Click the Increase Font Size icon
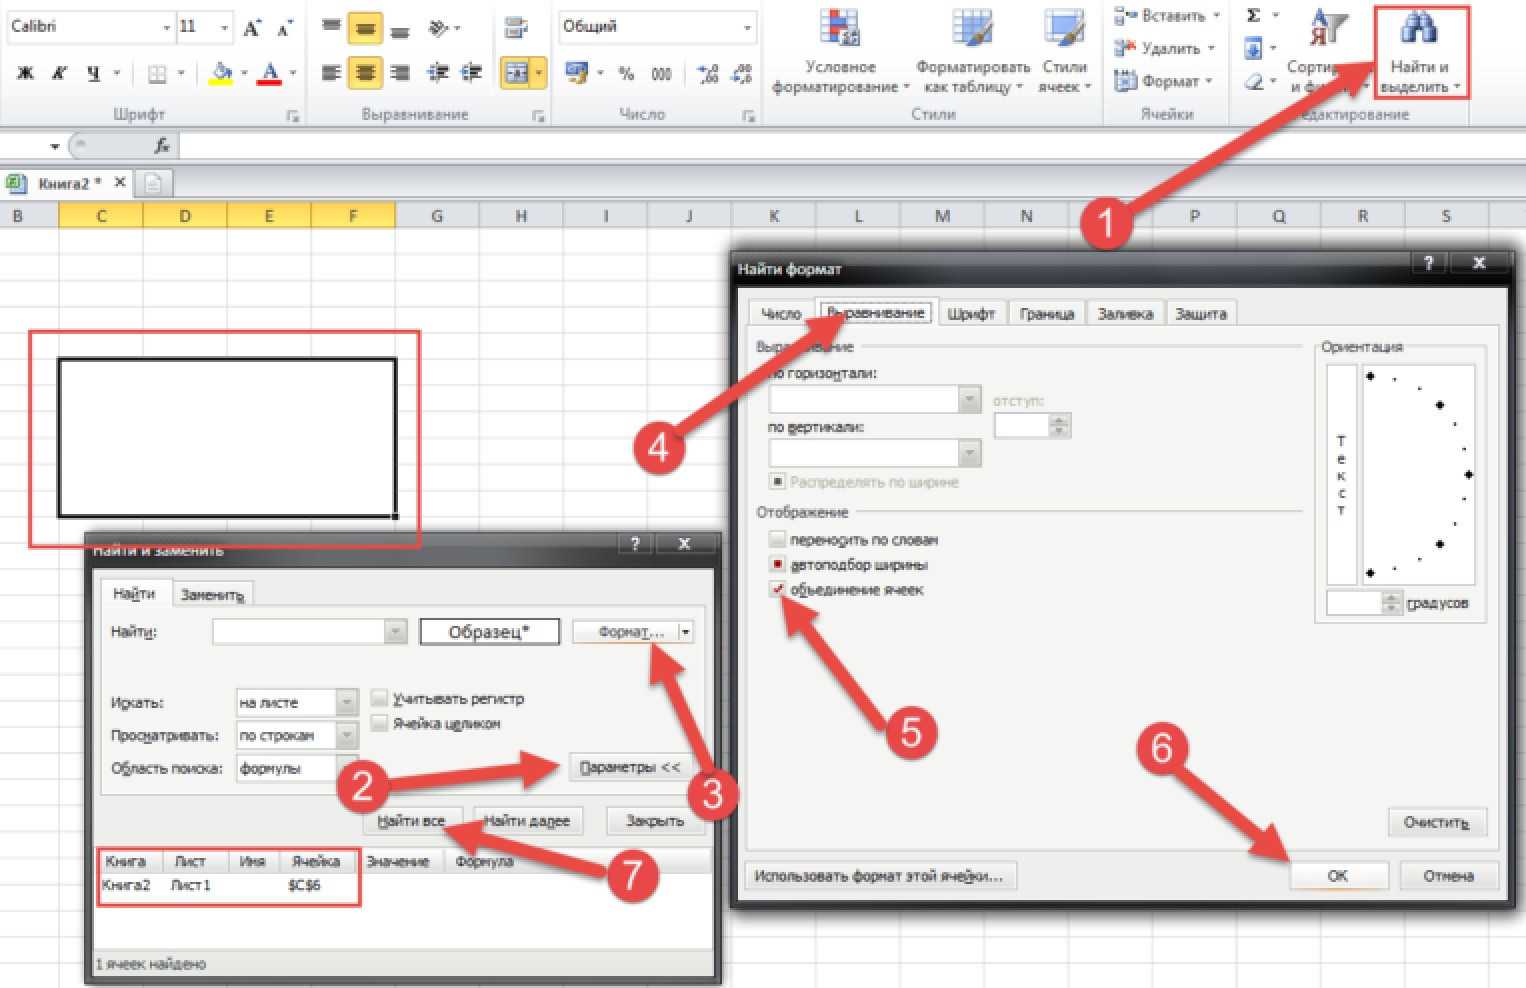The image size is (1526, 988). pyautogui.click(x=253, y=28)
